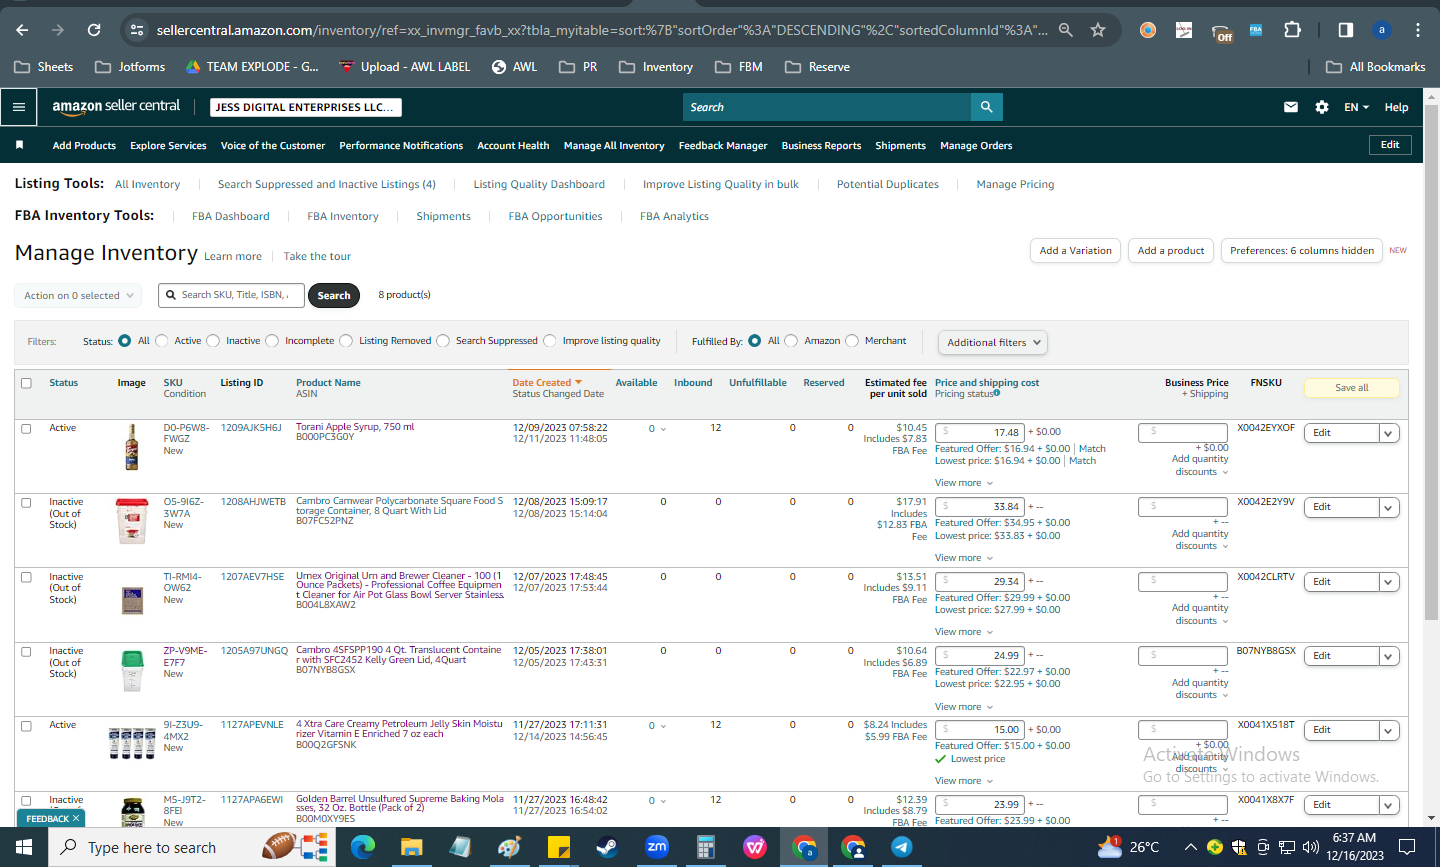Click the Save all button
Screen dimensions: 1440x867
(x=1352, y=388)
